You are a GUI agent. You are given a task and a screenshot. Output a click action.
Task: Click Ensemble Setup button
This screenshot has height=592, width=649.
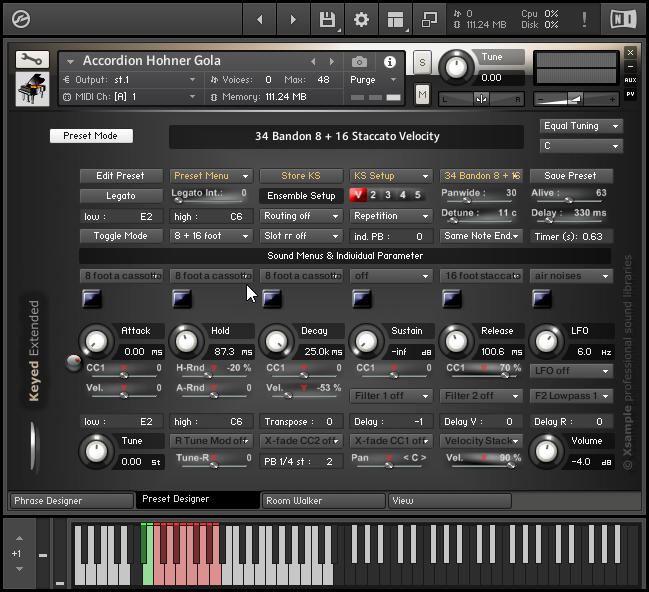(x=301, y=196)
